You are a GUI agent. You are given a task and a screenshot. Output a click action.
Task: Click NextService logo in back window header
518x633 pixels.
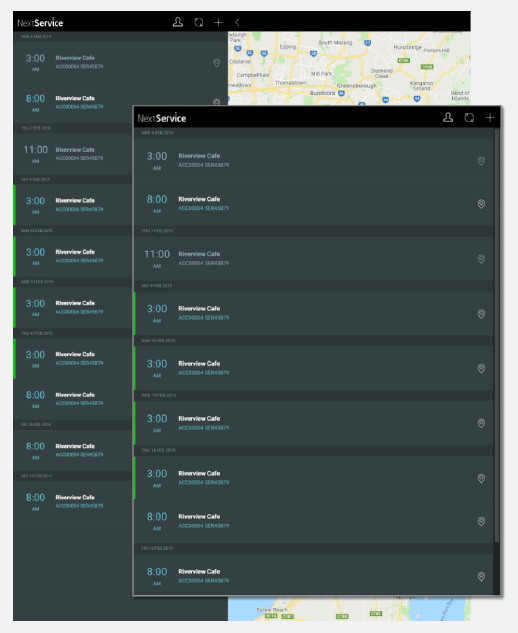pyautogui.click(x=40, y=23)
